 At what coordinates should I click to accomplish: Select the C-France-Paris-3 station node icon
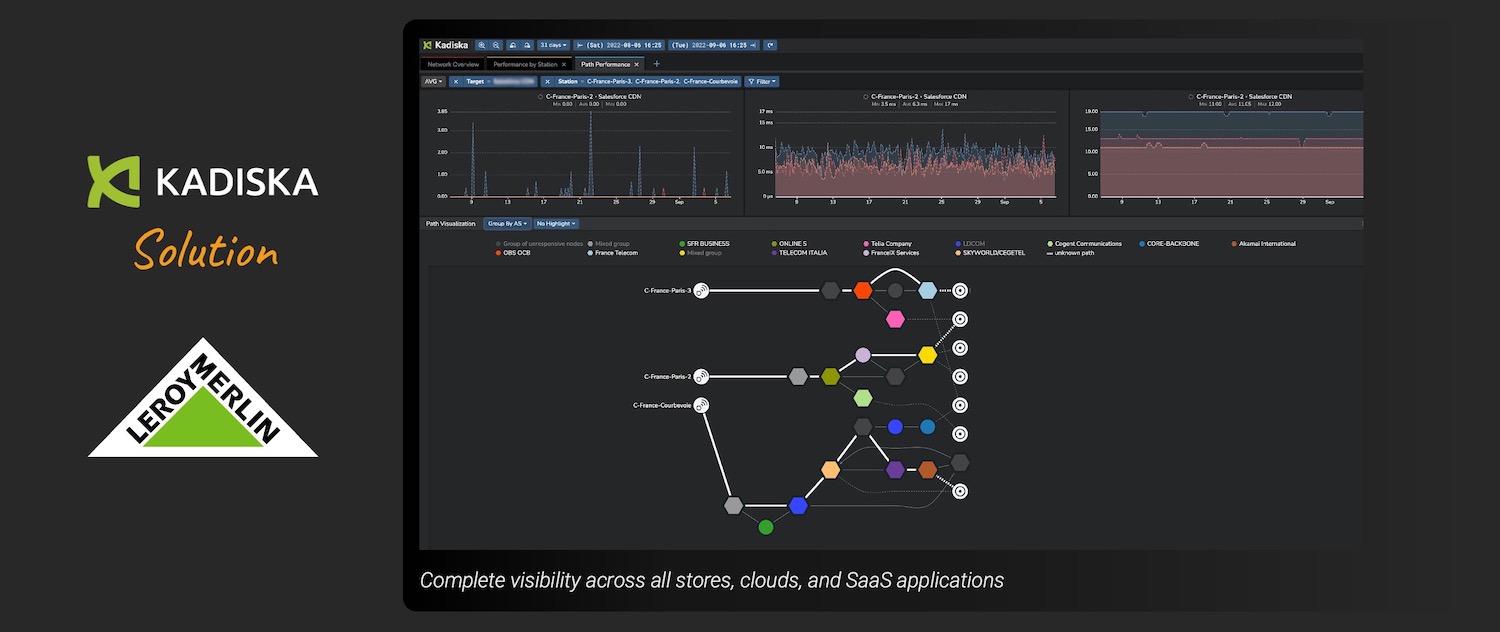coord(702,291)
